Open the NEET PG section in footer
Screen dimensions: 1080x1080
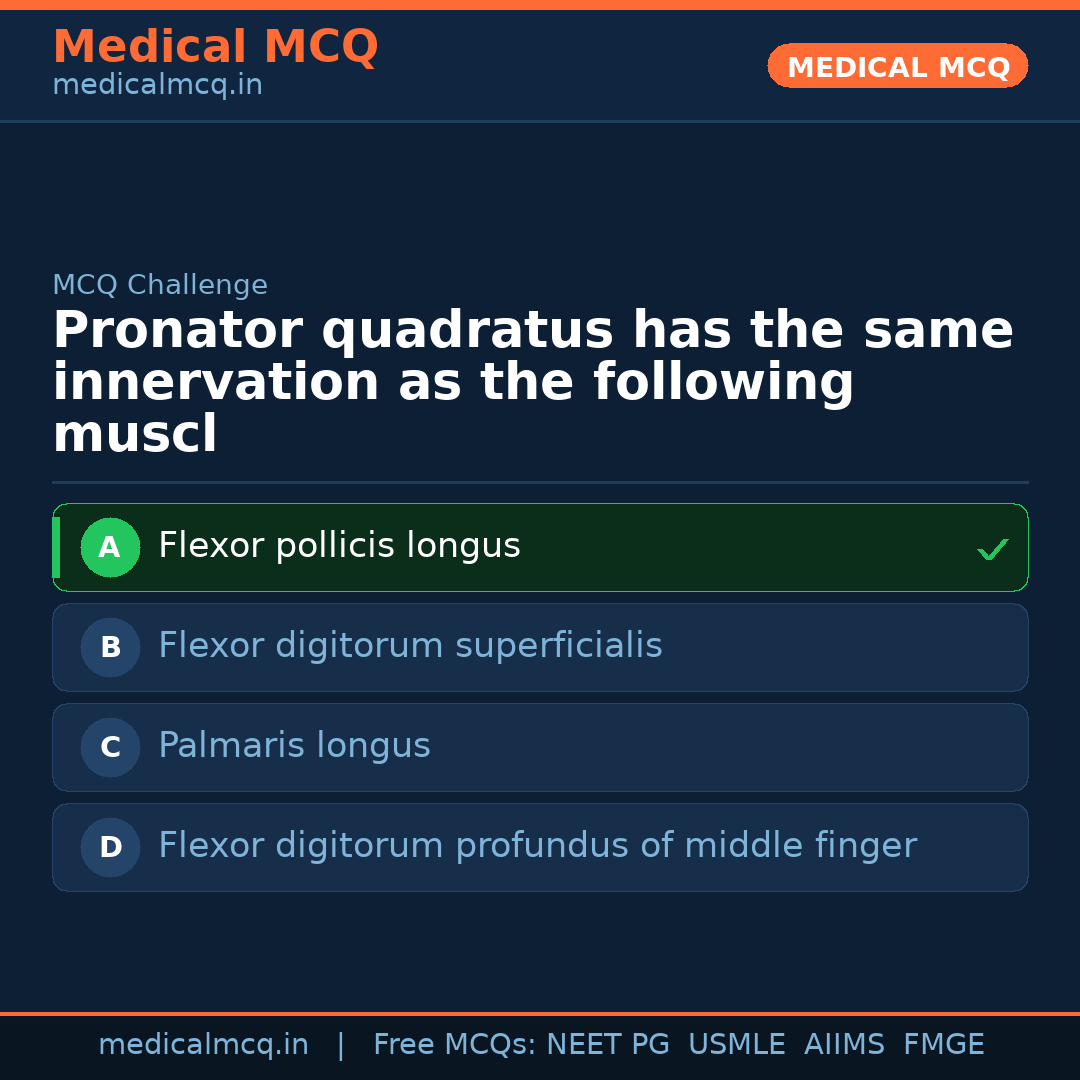[607, 1044]
